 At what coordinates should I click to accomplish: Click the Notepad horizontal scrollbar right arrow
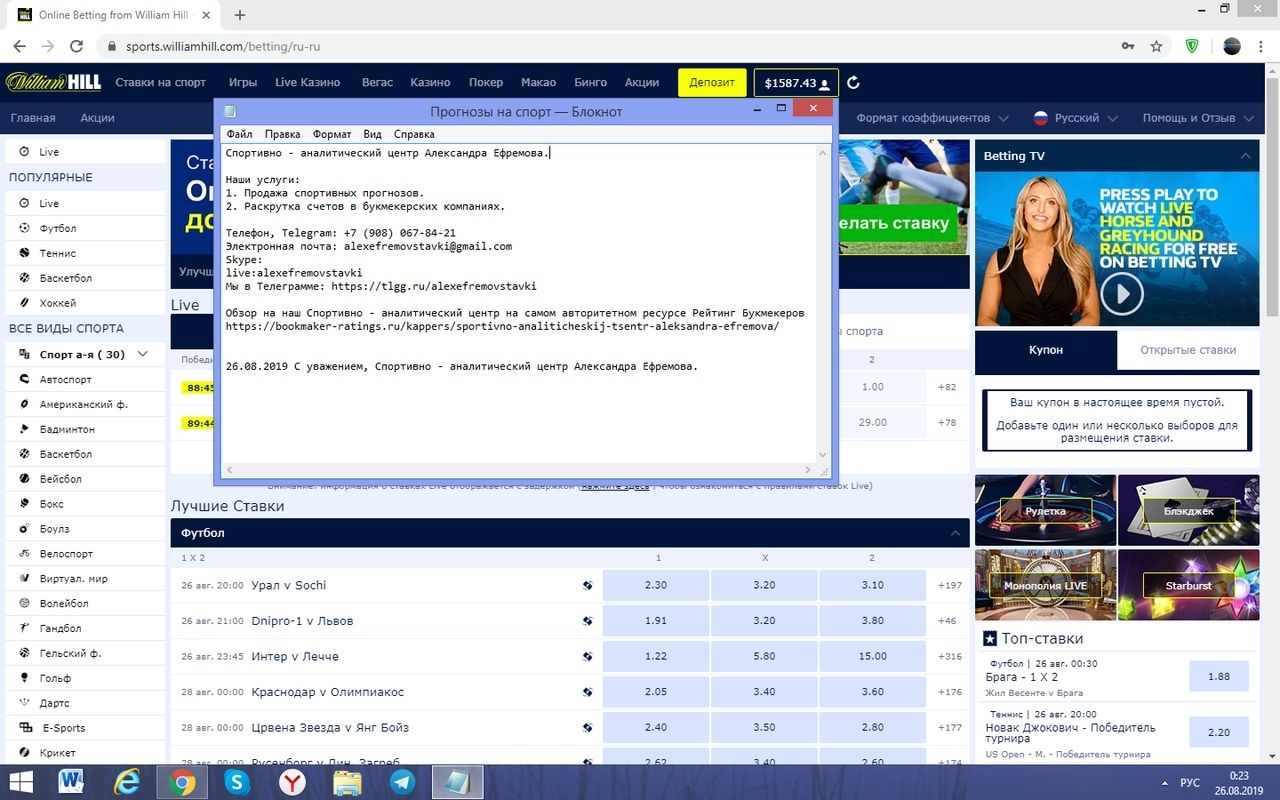[808, 469]
